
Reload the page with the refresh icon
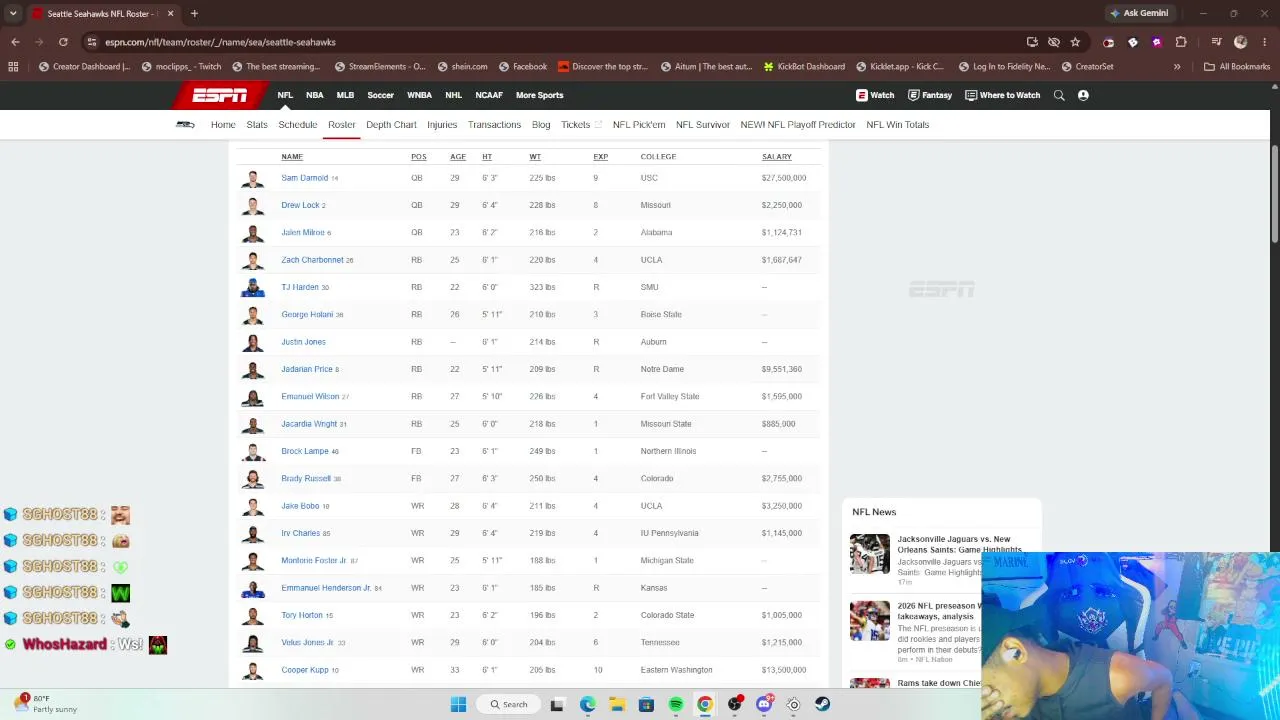pos(63,42)
